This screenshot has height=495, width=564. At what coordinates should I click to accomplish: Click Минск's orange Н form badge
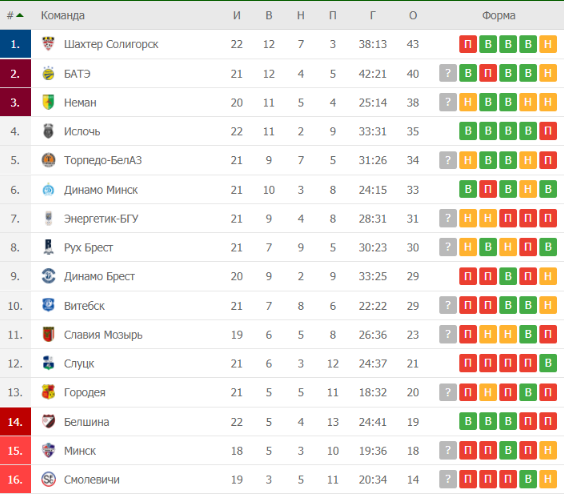tap(548, 450)
